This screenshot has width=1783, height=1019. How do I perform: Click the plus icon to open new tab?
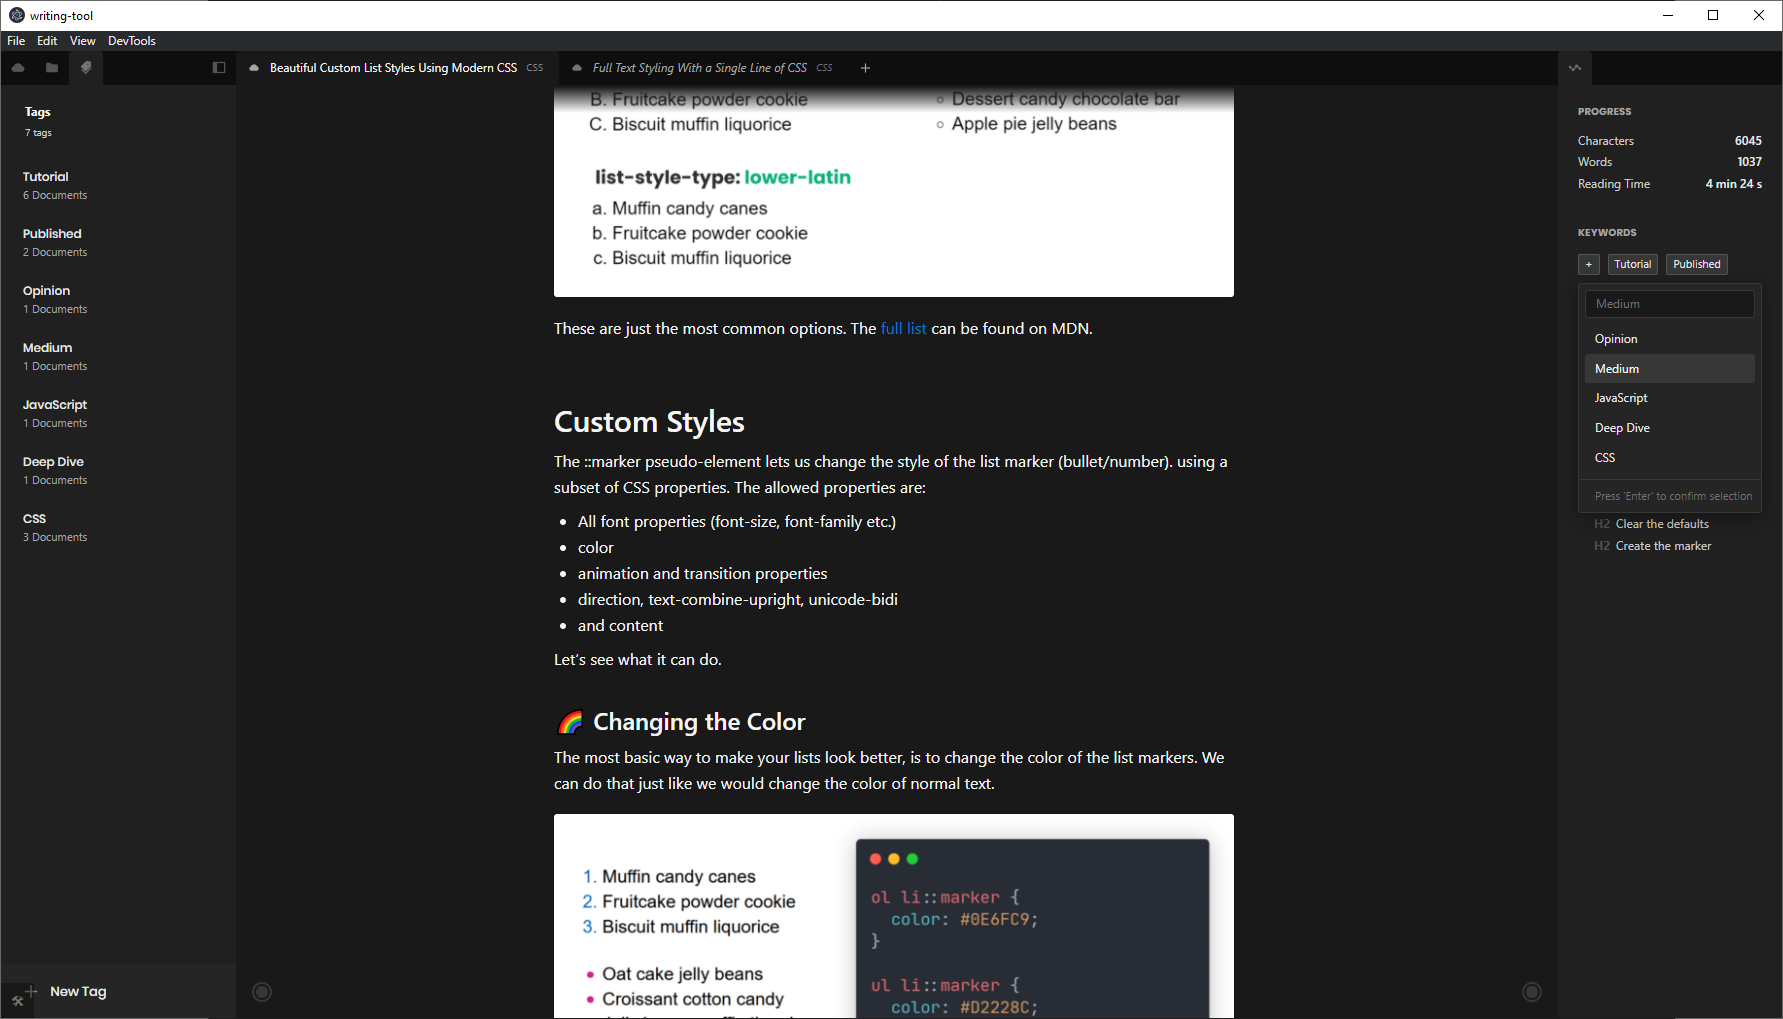click(x=865, y=68)
